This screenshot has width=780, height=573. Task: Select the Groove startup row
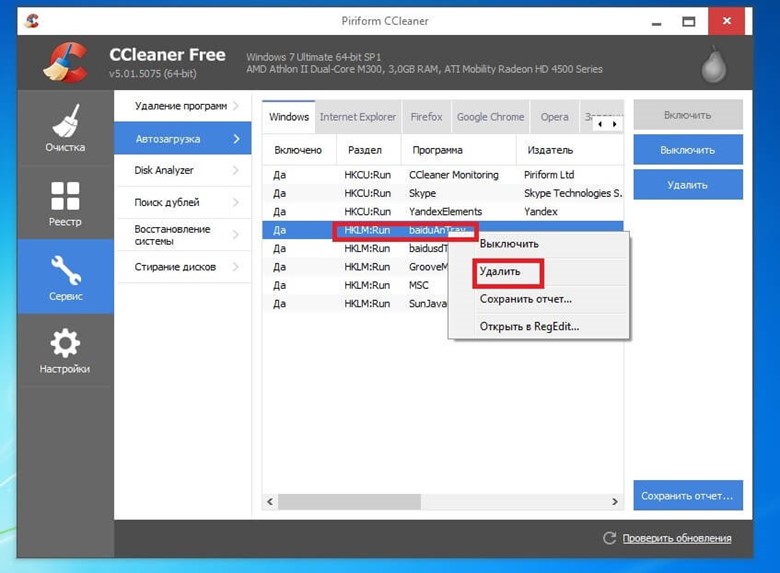pyautogui.click(x=356, y=267)
